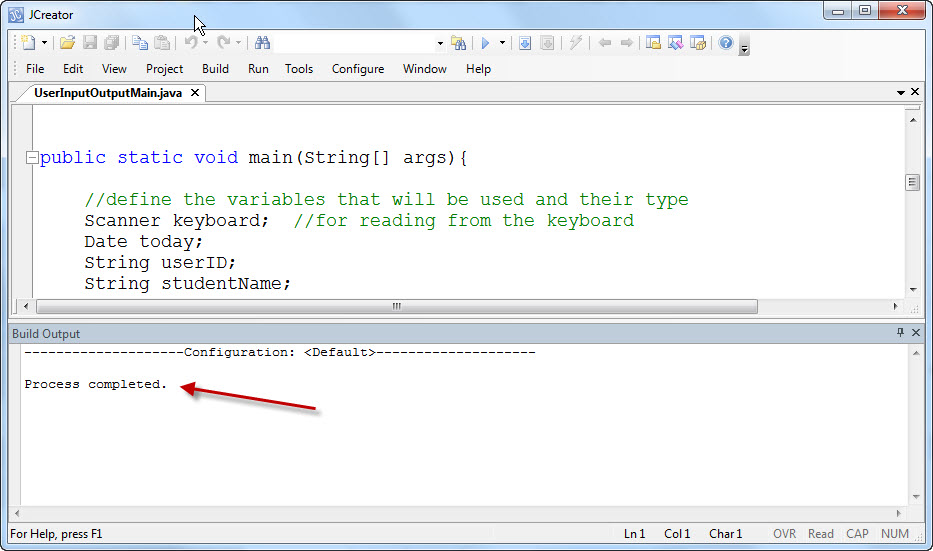
Task: Open the Help menu
Action: [478, 69]
